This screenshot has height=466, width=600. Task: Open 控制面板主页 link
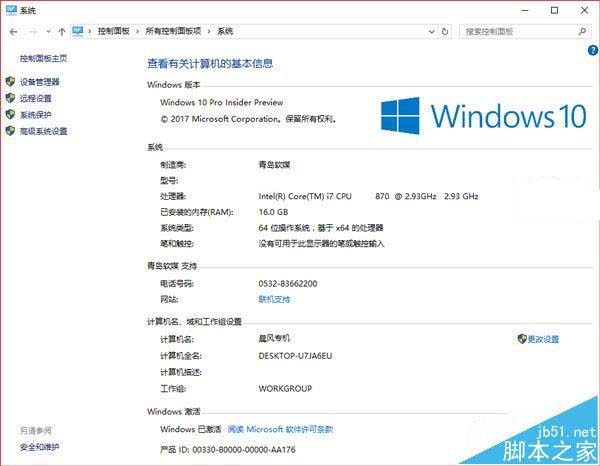tap(44, 58)
